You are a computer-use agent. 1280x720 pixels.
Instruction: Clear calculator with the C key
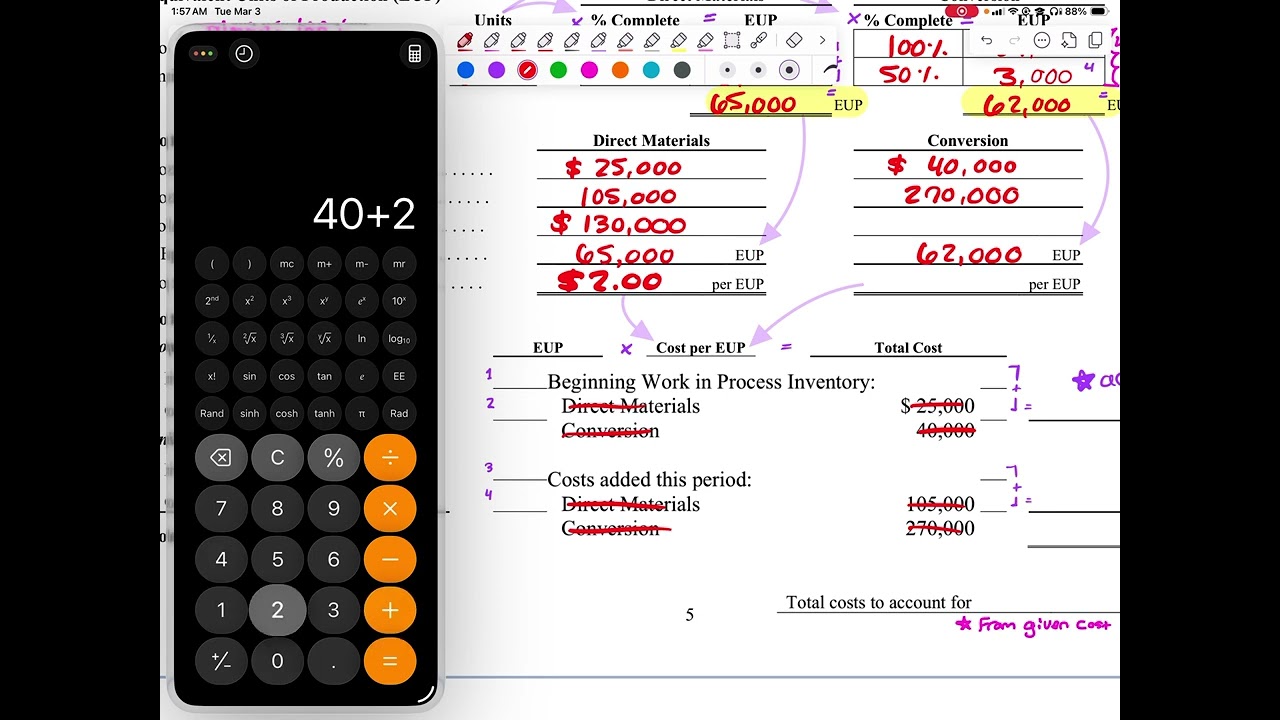(x=277, y=458)
